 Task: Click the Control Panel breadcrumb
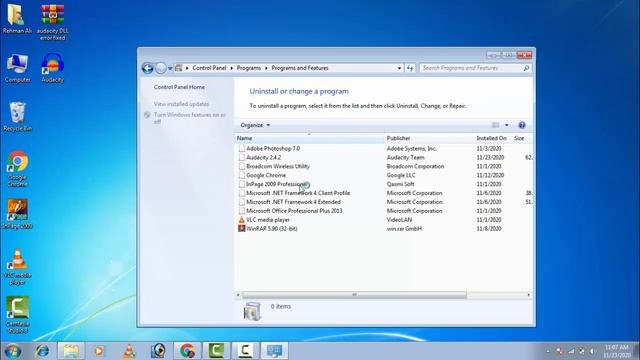[209, 68]
